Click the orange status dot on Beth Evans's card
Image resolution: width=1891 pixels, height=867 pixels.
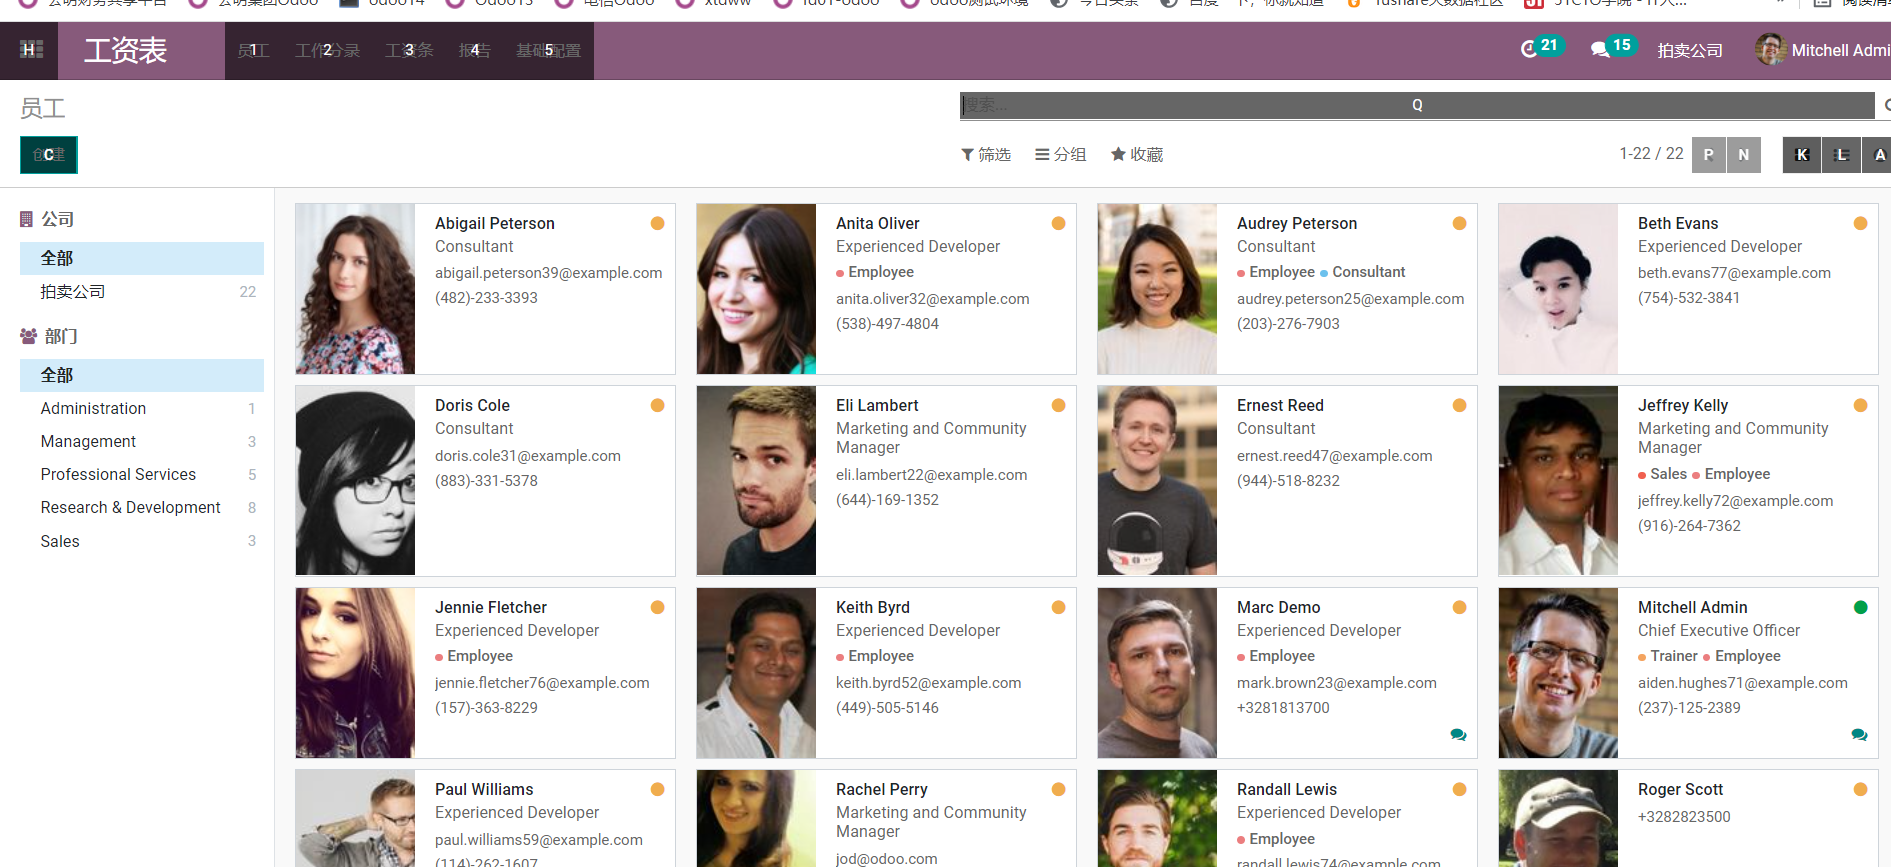coord(1861,223)
